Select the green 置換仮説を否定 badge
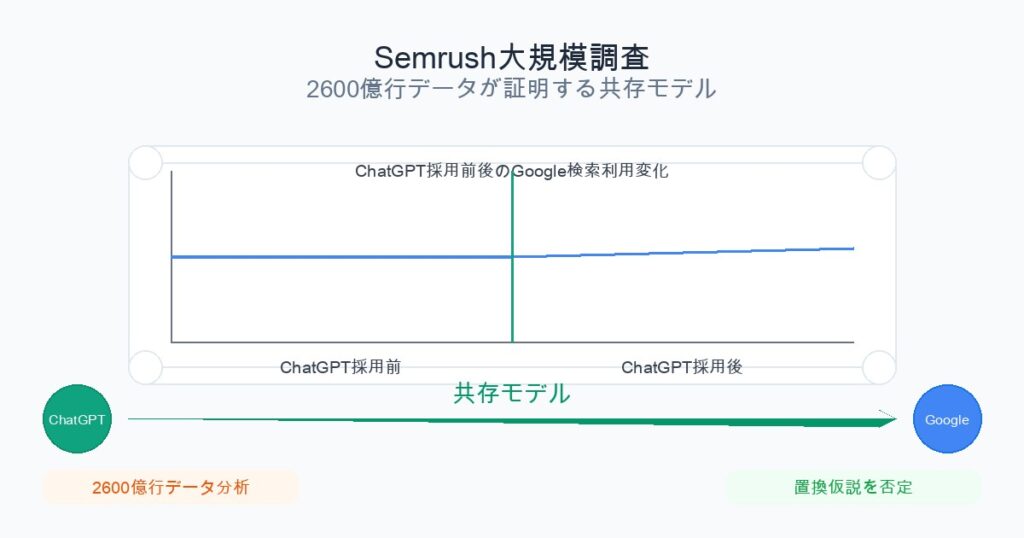 (x=853, y=488)
